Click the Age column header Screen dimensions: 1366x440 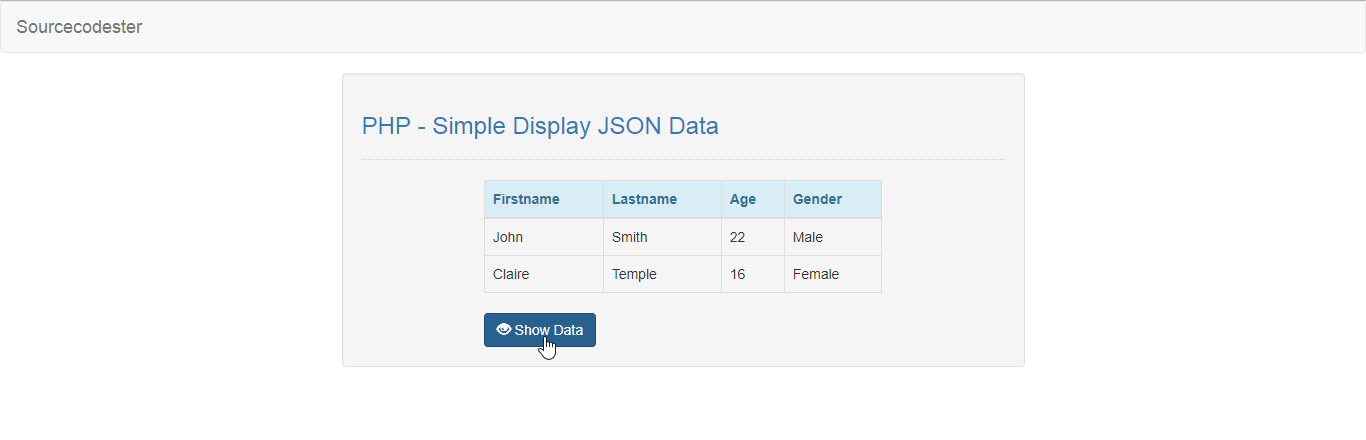(743, 199)
